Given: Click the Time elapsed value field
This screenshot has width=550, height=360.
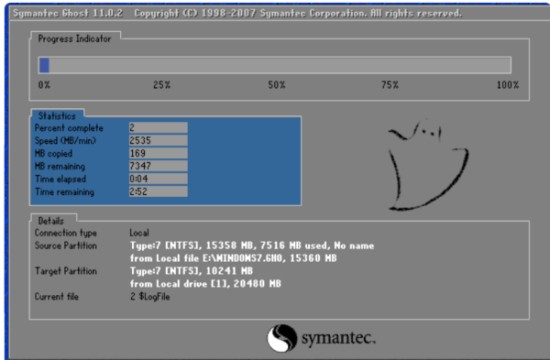Looking at the screenshot, I should tap(158, 179).
